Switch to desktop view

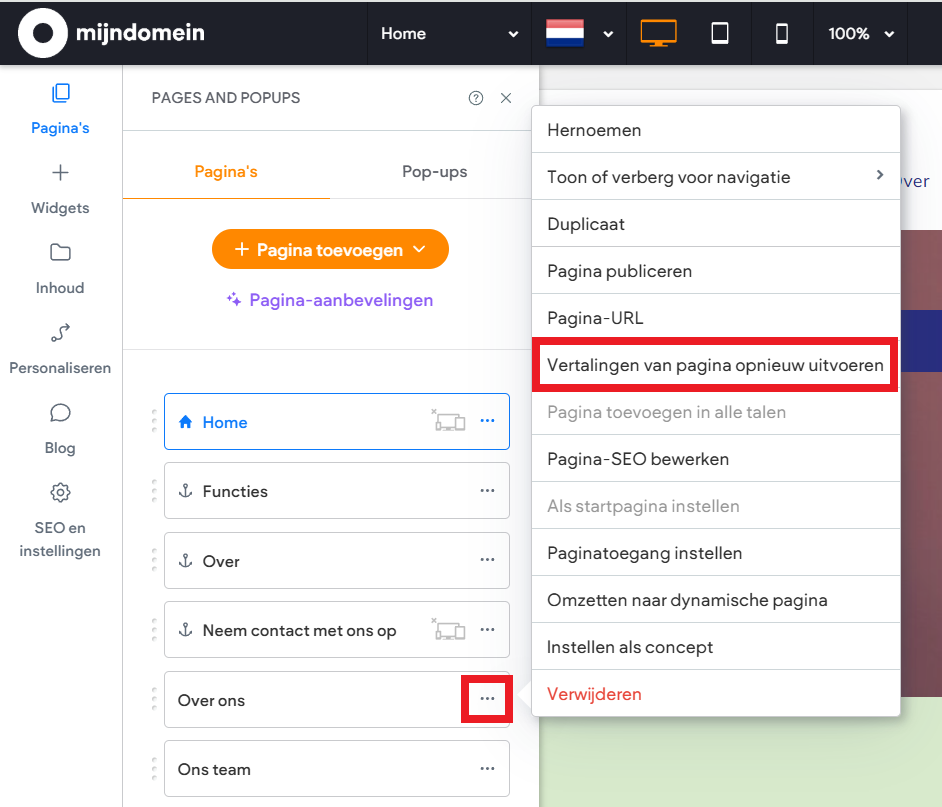(x=658, y=33)
